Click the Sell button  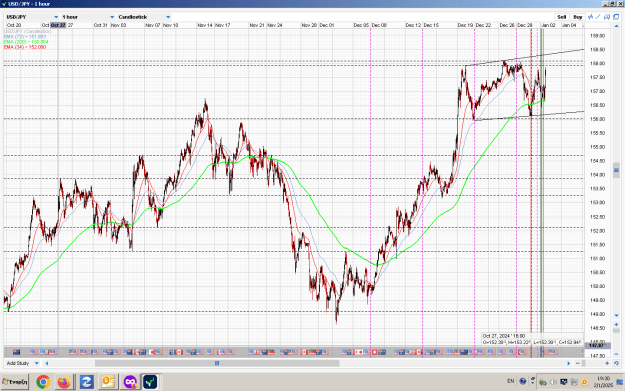pos(562,17)
